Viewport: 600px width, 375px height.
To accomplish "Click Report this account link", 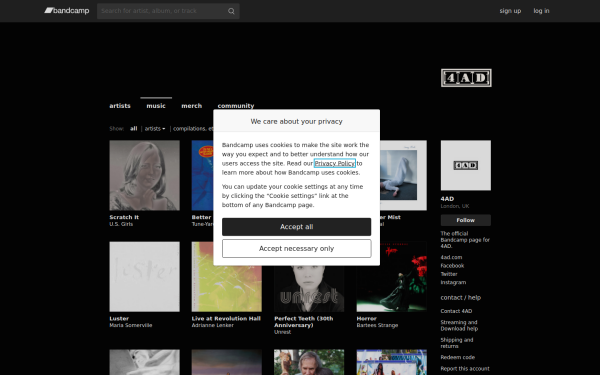I will tap(465, 368).
